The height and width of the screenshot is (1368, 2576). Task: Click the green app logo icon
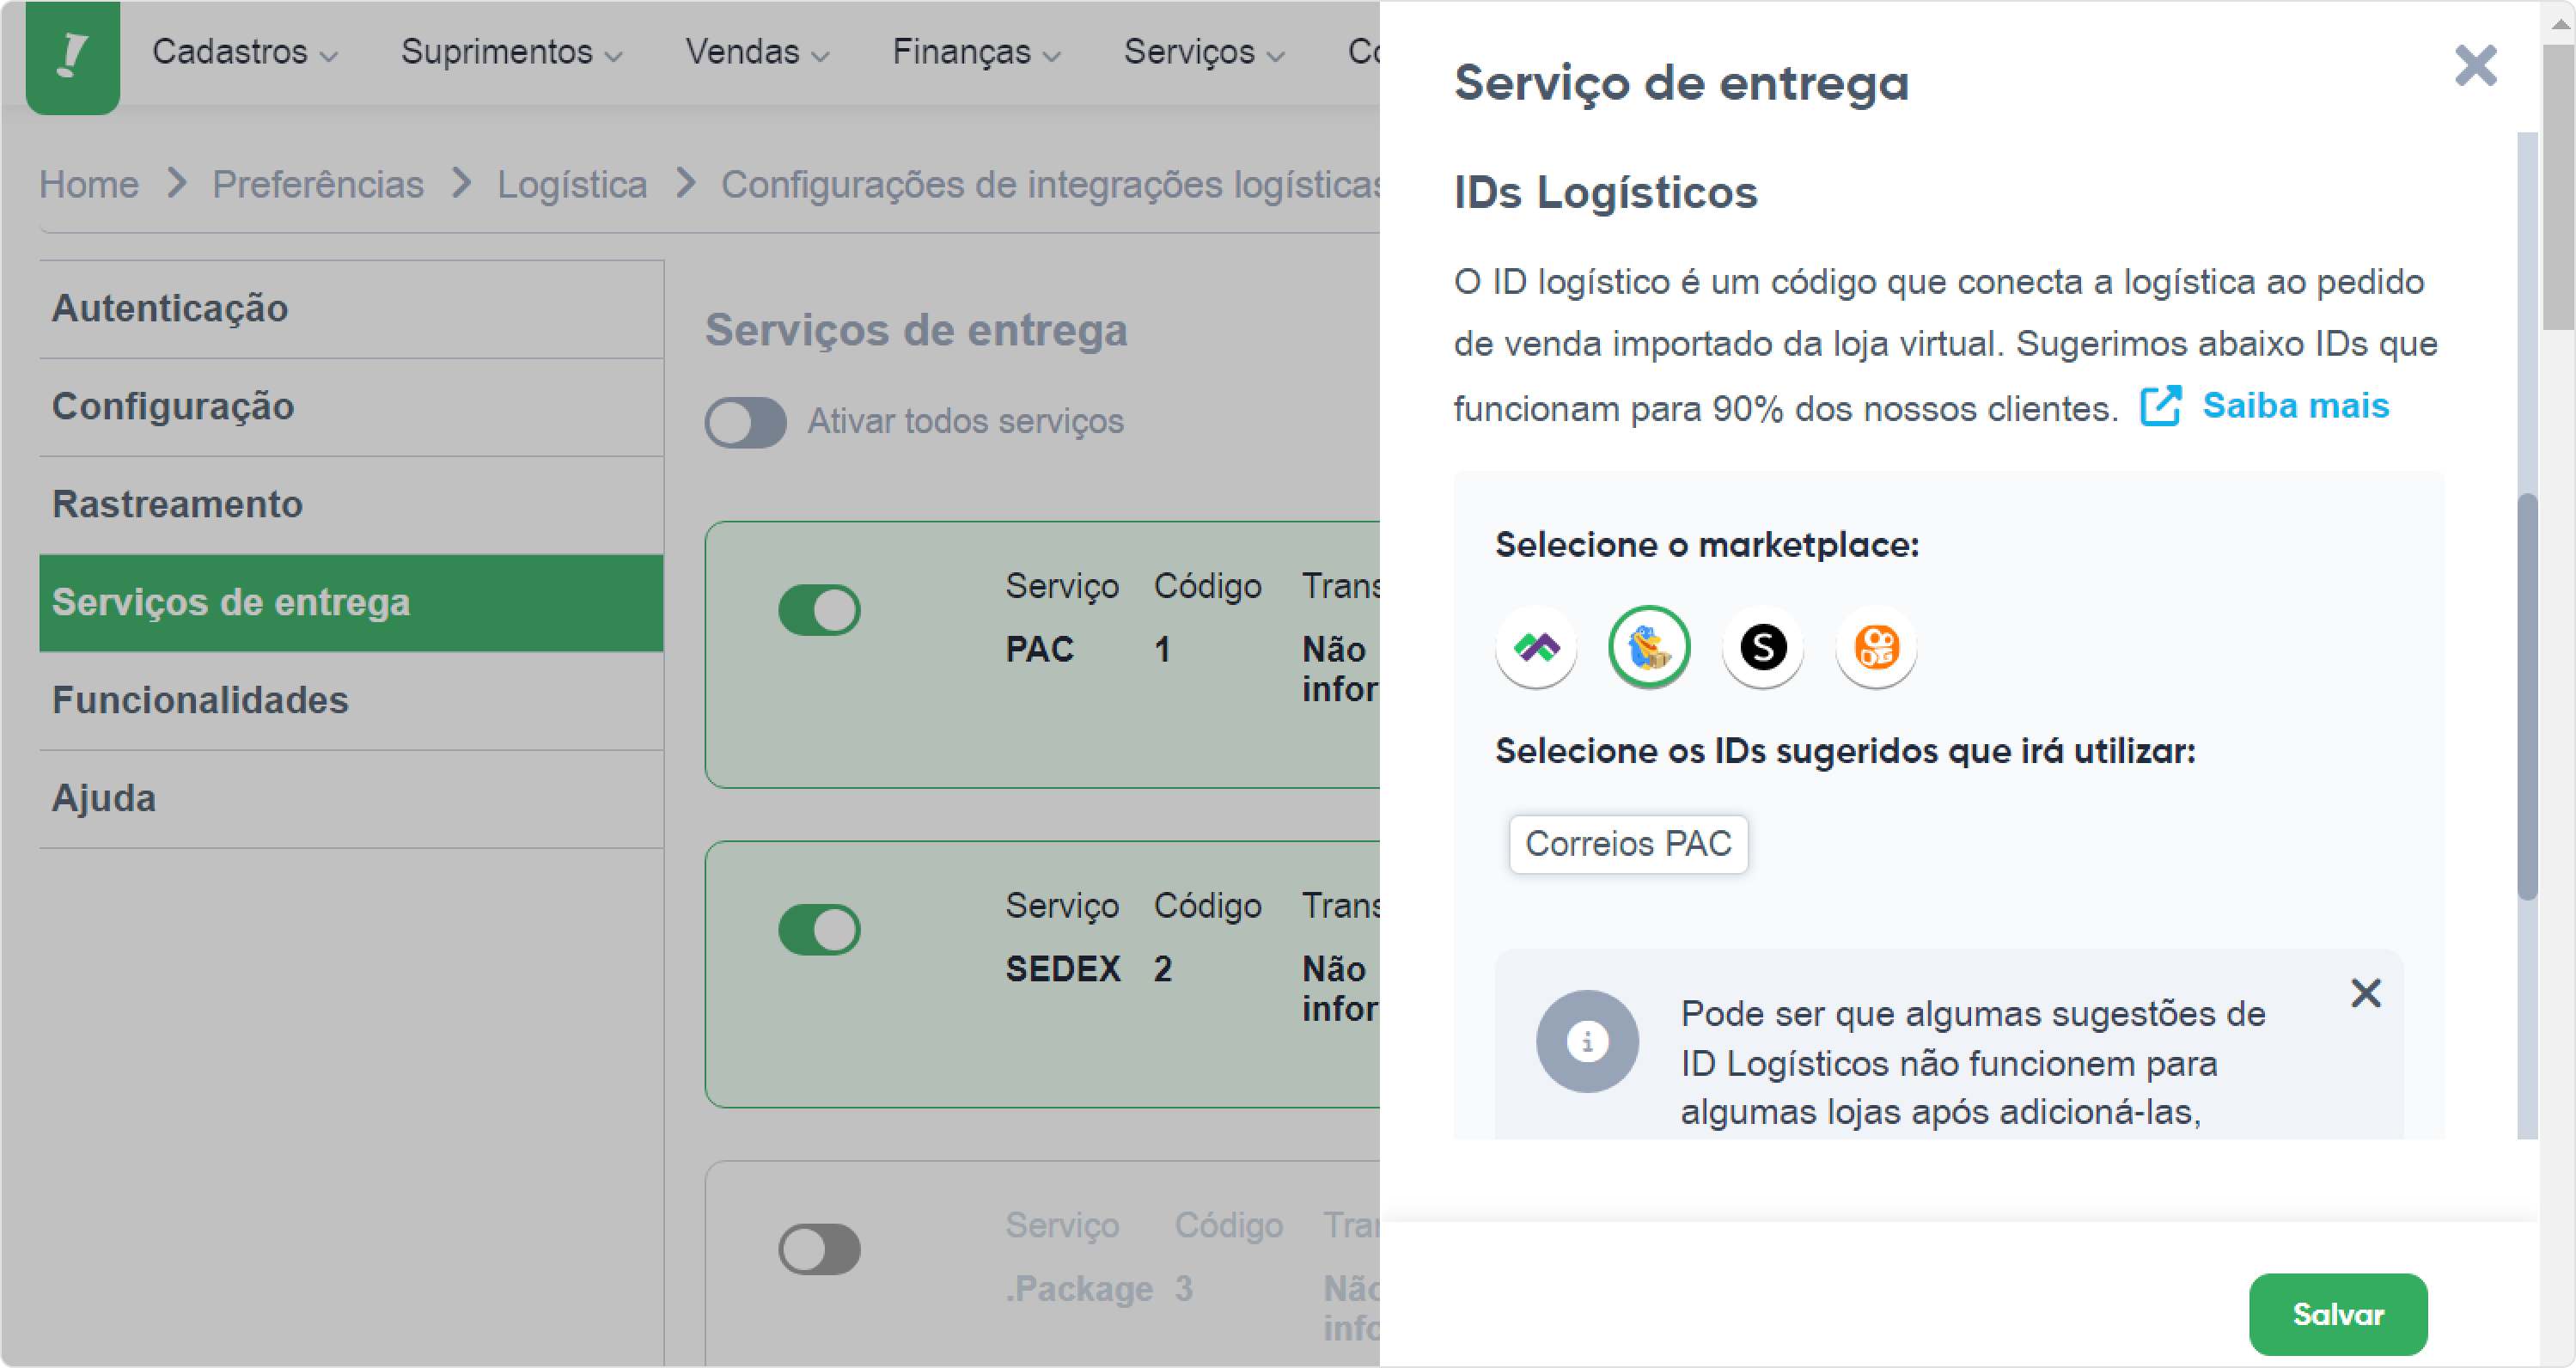pyautogui.click(x=72, y=56)
